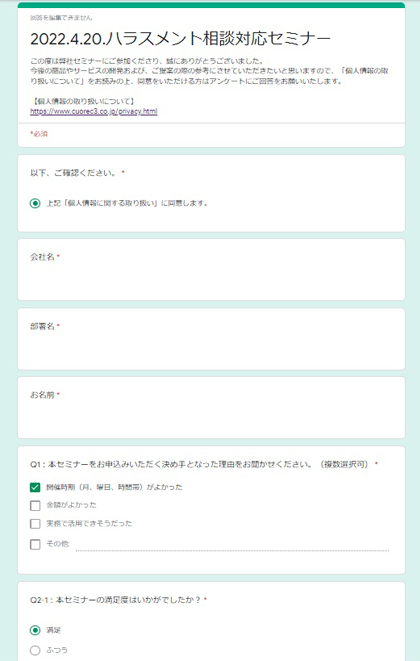This screenshot has height=661, width=420.
Task: Tick the 実務で活用できそうだった checkbox
Action: point(35,524)
